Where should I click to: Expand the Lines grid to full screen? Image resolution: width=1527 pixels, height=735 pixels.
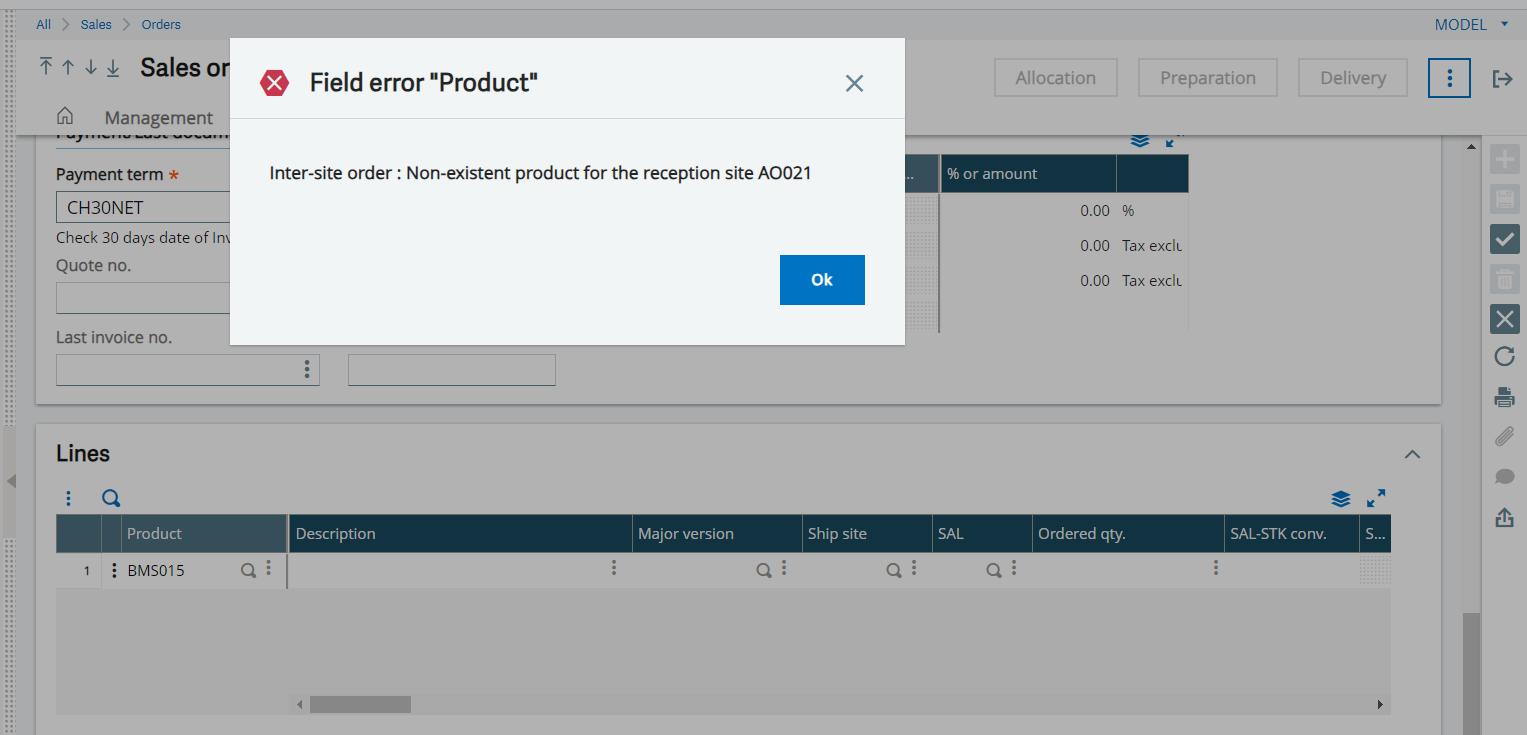click(1376, 497)
